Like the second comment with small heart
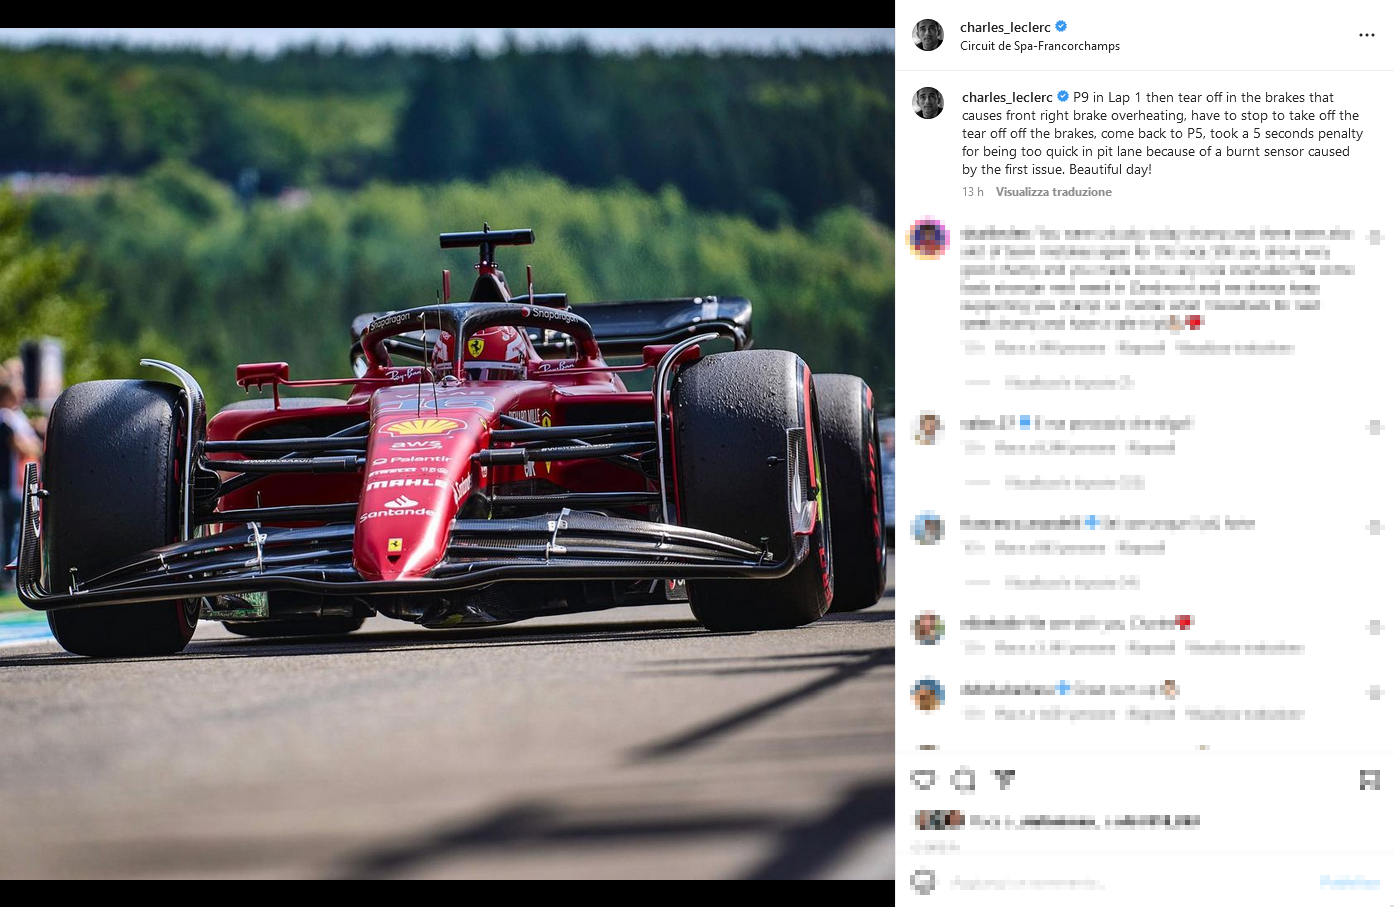 click(x=1375, y=427)
